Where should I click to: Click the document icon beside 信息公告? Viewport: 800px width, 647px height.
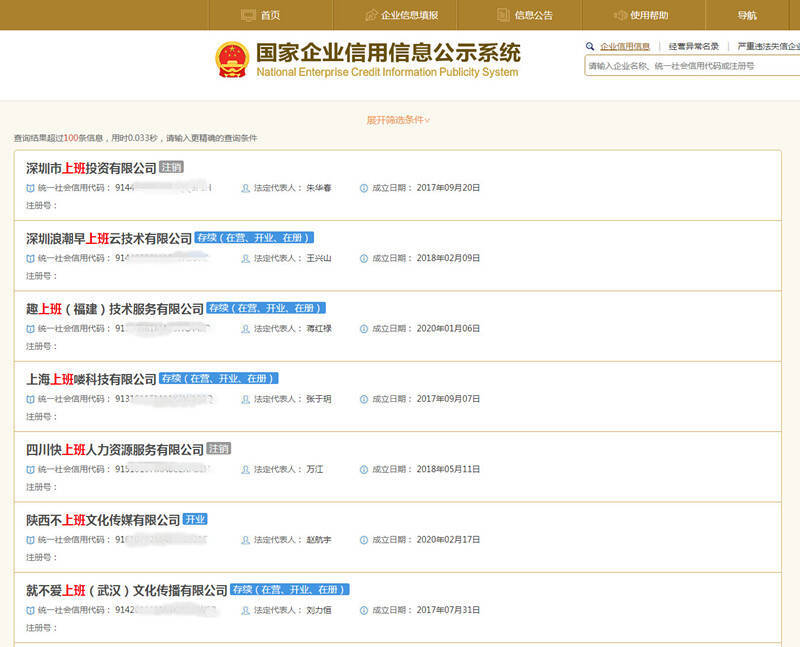(504, 15)
